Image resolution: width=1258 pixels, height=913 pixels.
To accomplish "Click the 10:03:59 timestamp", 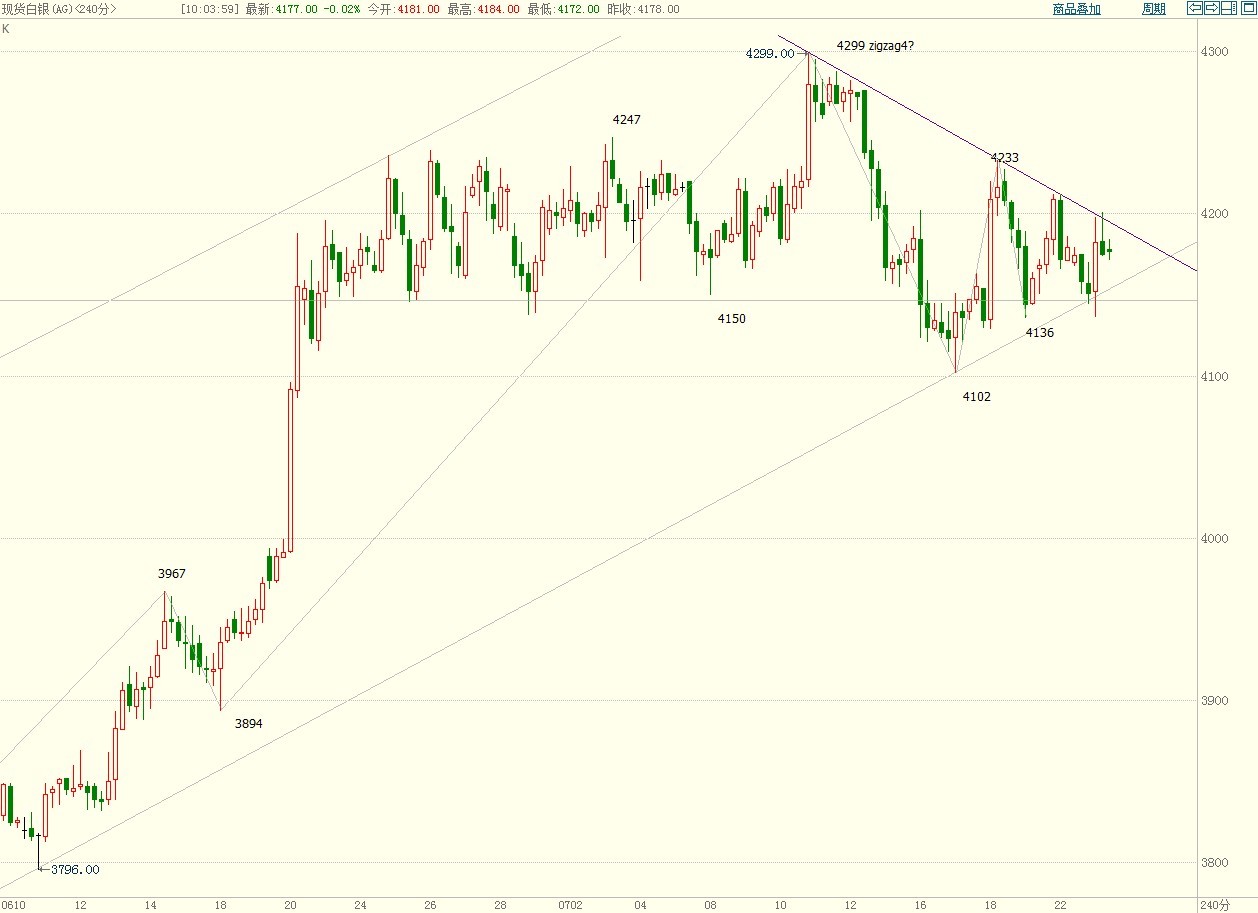I will pos(209,9).
